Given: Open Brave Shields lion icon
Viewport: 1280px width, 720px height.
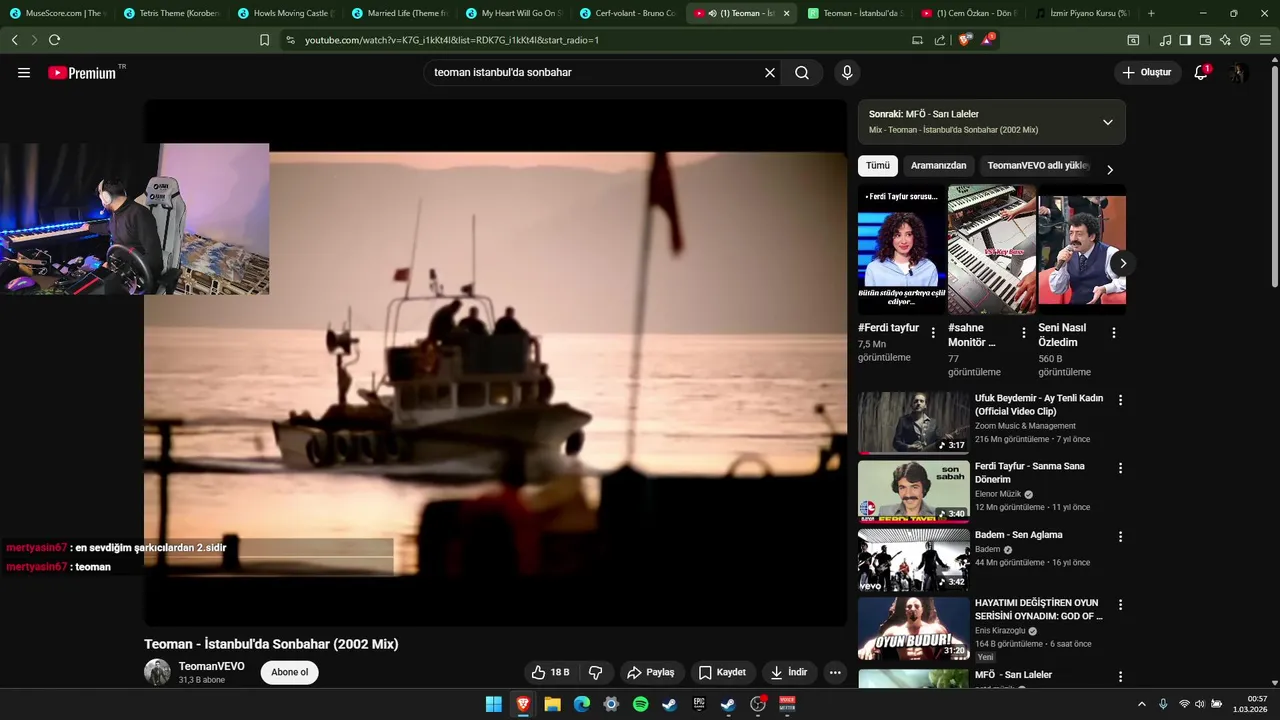Looking at the screenshot, I should (964, 40).
